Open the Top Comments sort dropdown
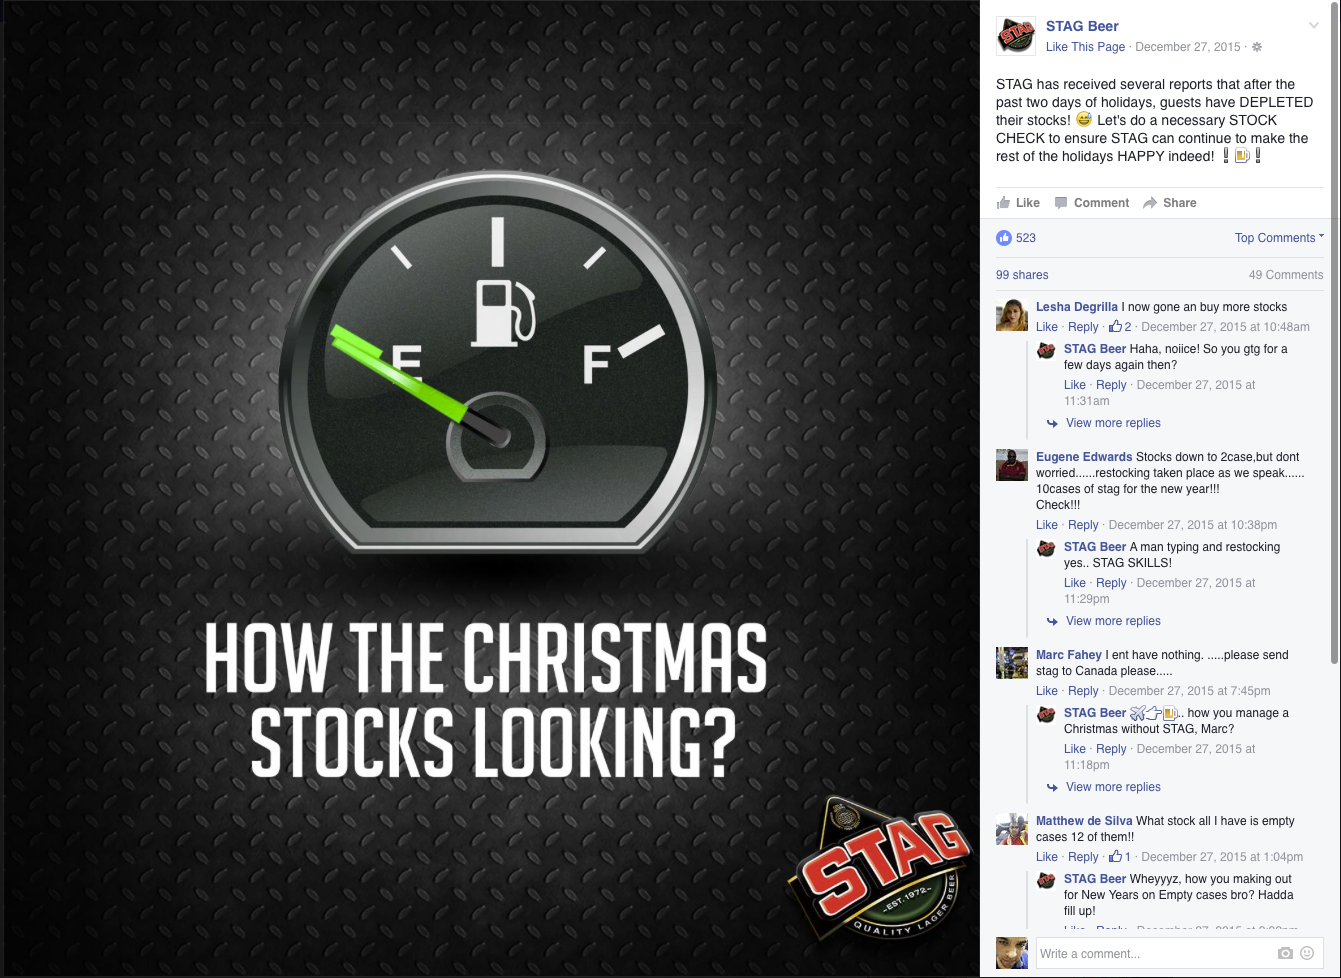This screenshot has height=978, width=1341. coord(1279,238)
